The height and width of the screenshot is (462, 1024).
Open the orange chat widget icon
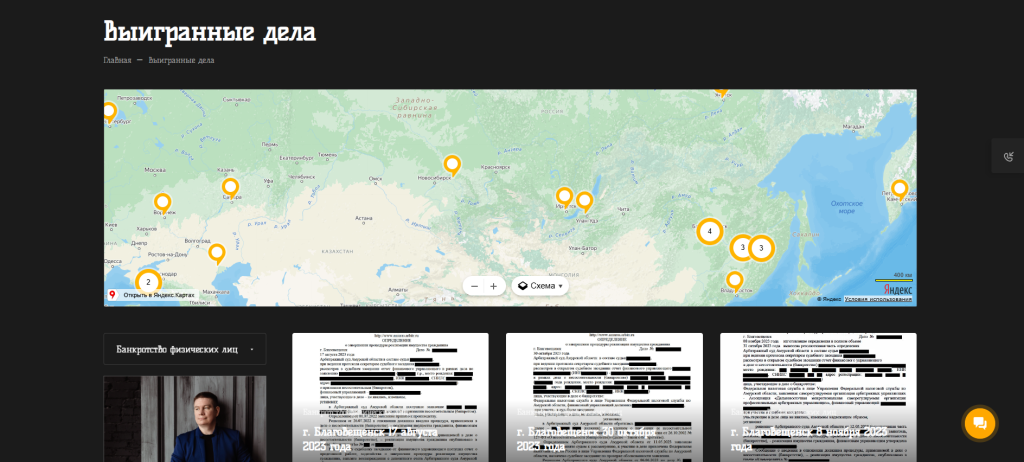tap(979, 423)
